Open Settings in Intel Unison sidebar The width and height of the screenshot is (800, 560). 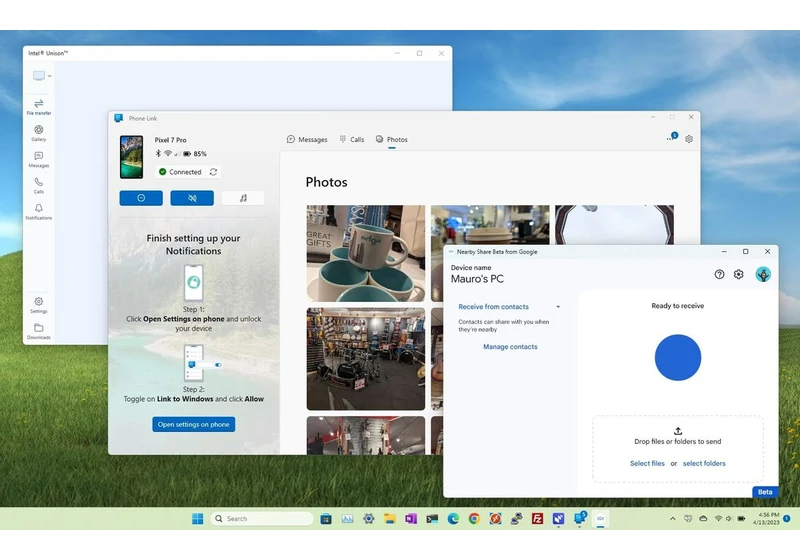[39, 305]
